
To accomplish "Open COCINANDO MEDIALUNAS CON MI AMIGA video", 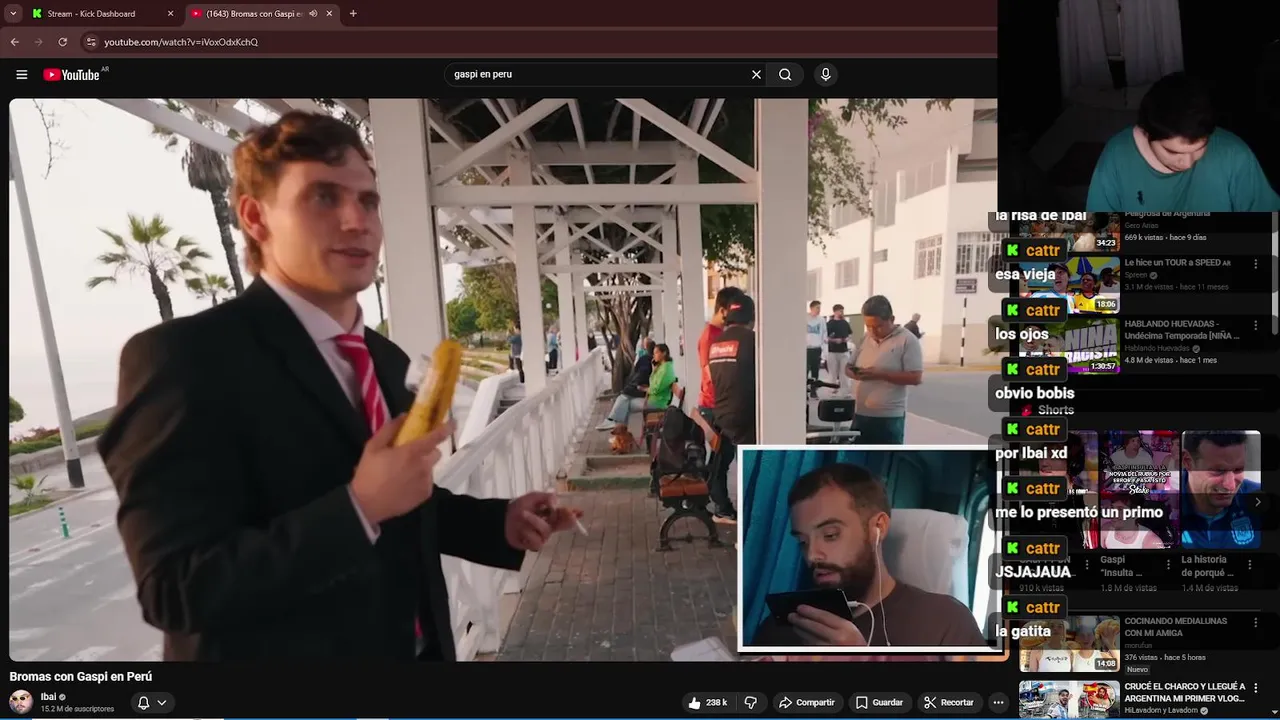I will tap(1176, 627).
